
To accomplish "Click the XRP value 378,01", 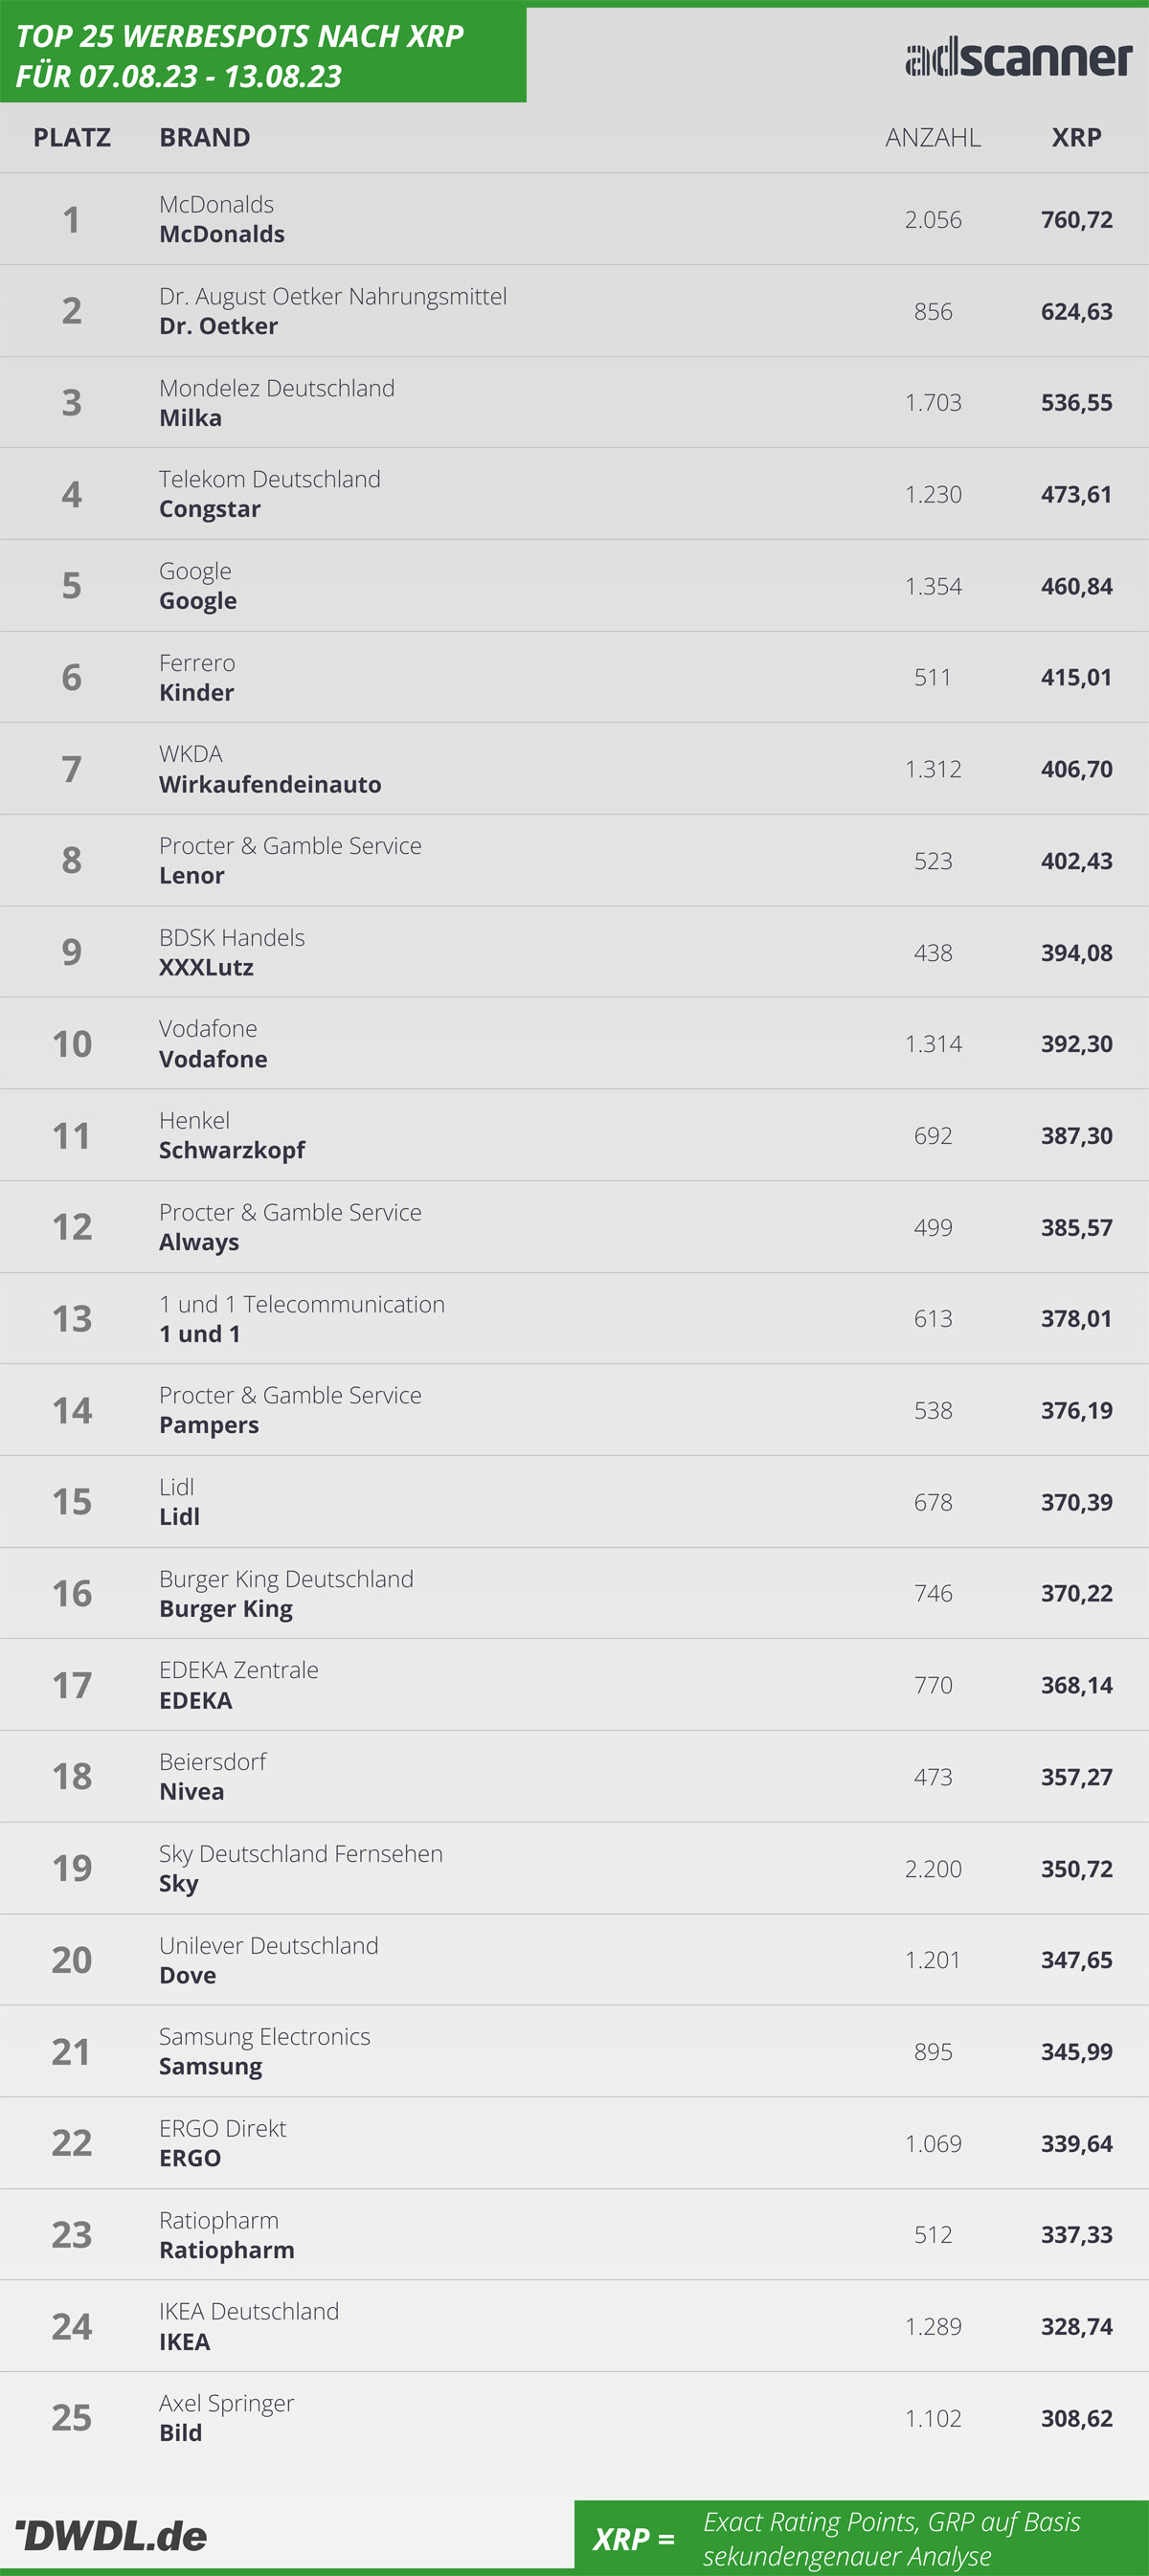I will 1076,1318.
